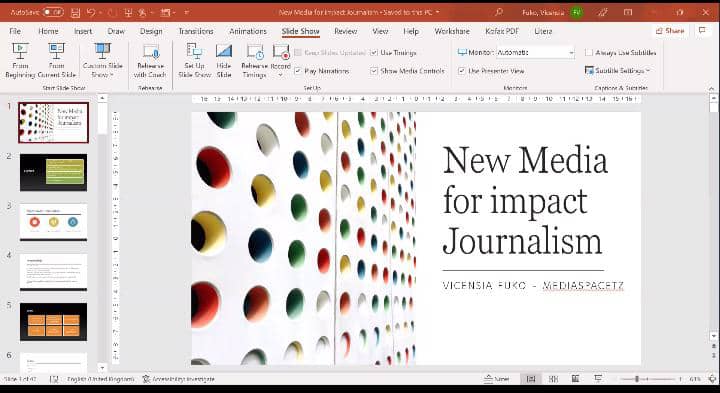The width and height of the screenshot is (720, 393).
Task: Adjust the zoom slider handle
Action: coord(637,379)
